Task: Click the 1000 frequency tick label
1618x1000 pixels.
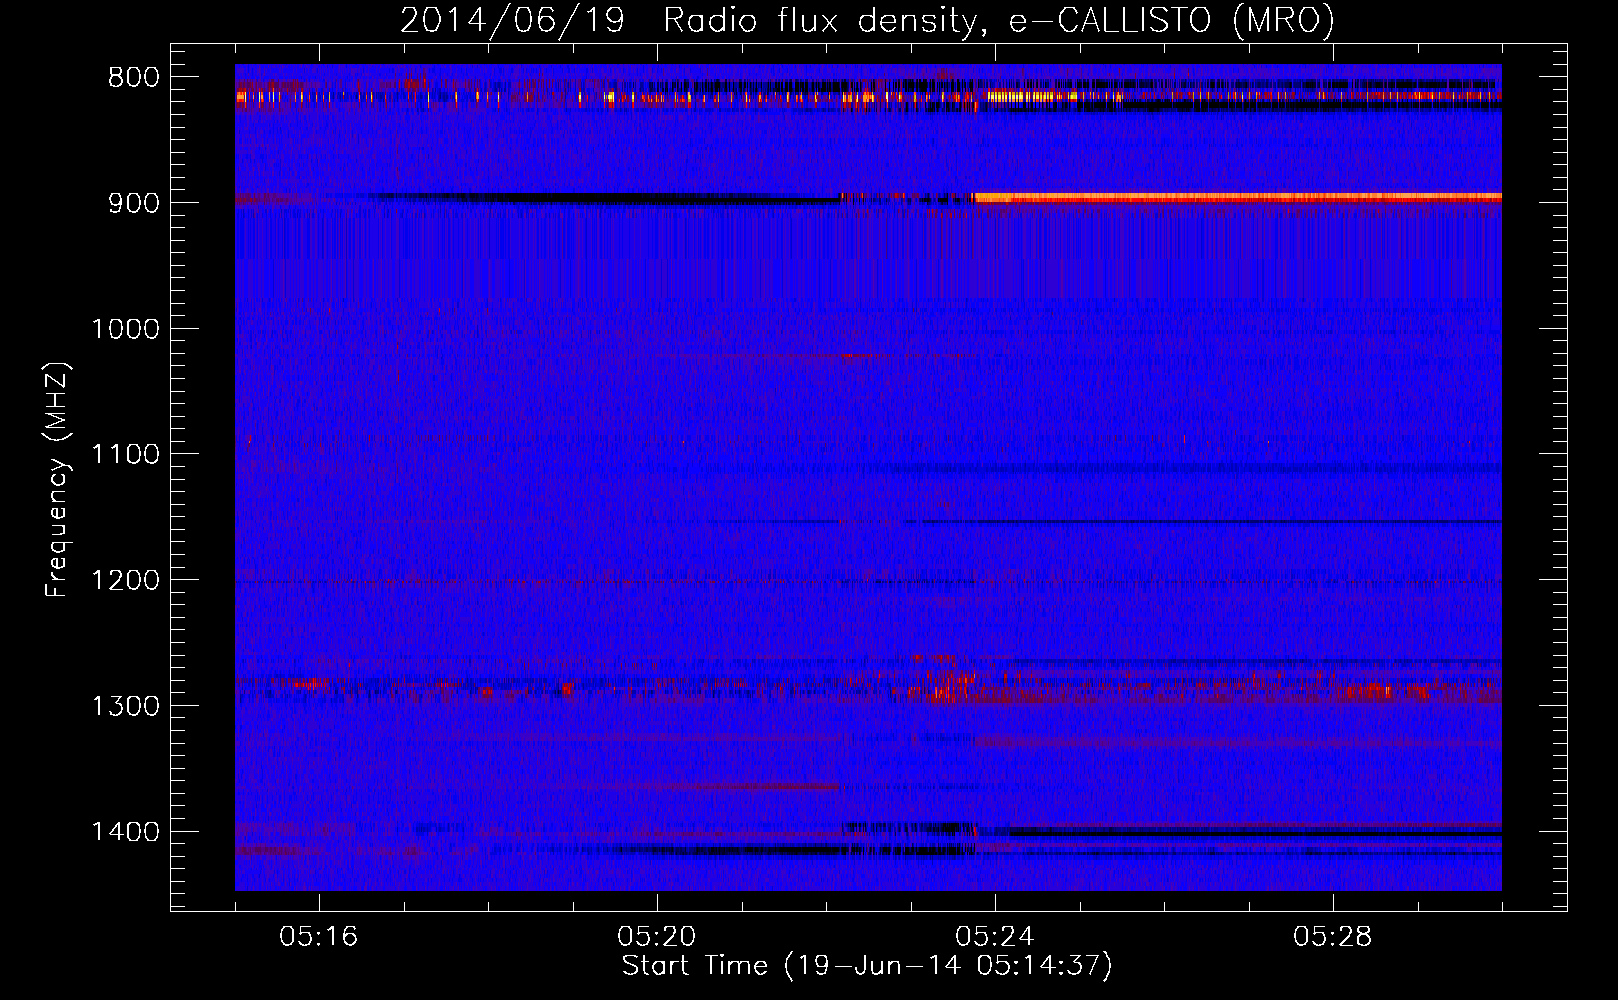Action: [125, 329]
